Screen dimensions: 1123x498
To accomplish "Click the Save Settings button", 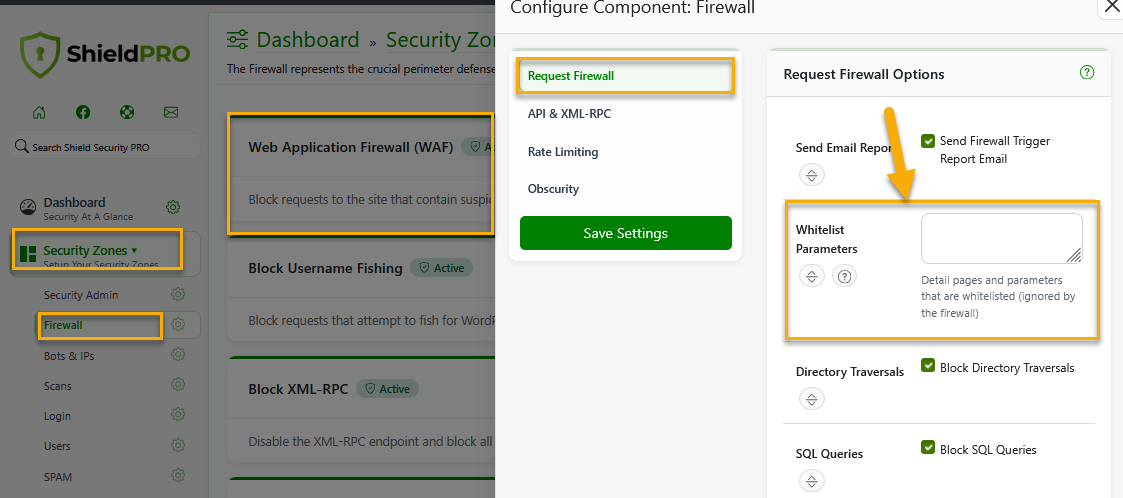I will [x=626, y=233].
